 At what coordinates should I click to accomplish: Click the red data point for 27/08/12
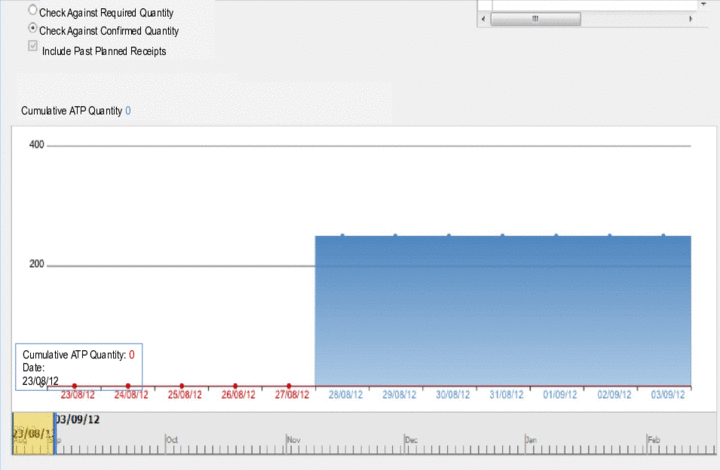[x=289, y=385]
